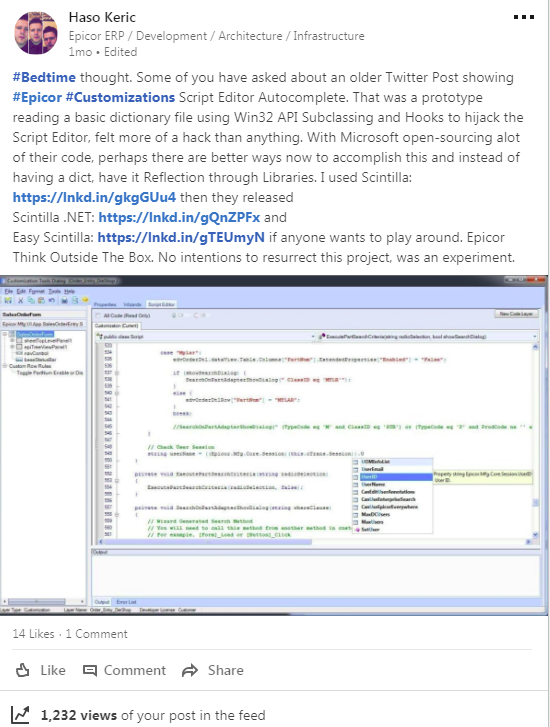Follow the #Customizations hashtag link

pos(120,97)
